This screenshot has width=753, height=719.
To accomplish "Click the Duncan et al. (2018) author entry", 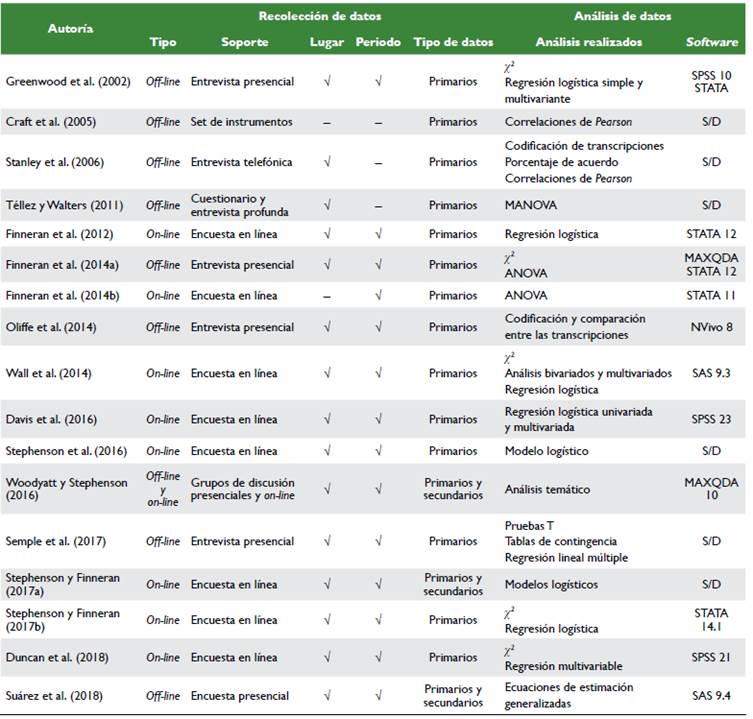I will pos(57,658).
